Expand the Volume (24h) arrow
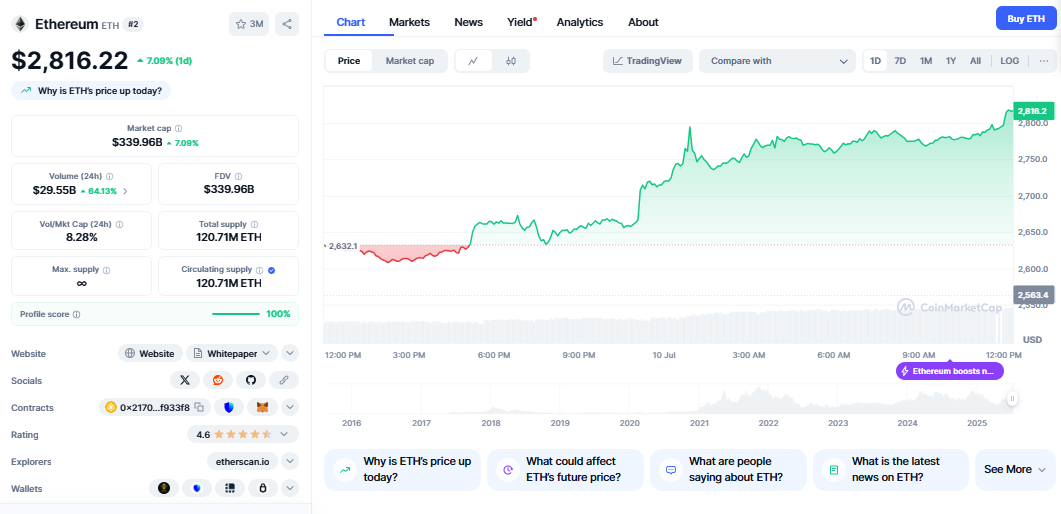 pyautogui.click(x=125, y=191)
